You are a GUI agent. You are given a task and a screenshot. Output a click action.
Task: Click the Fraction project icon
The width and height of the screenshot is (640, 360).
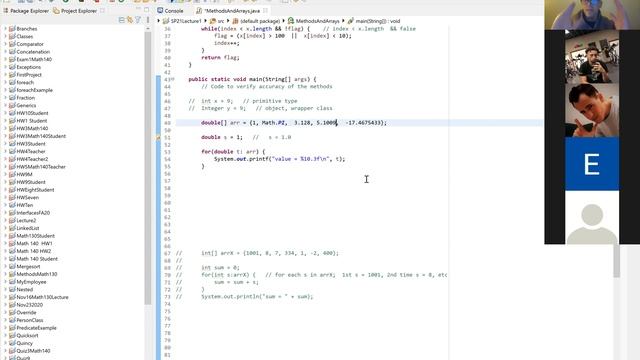tap(12, 98)
